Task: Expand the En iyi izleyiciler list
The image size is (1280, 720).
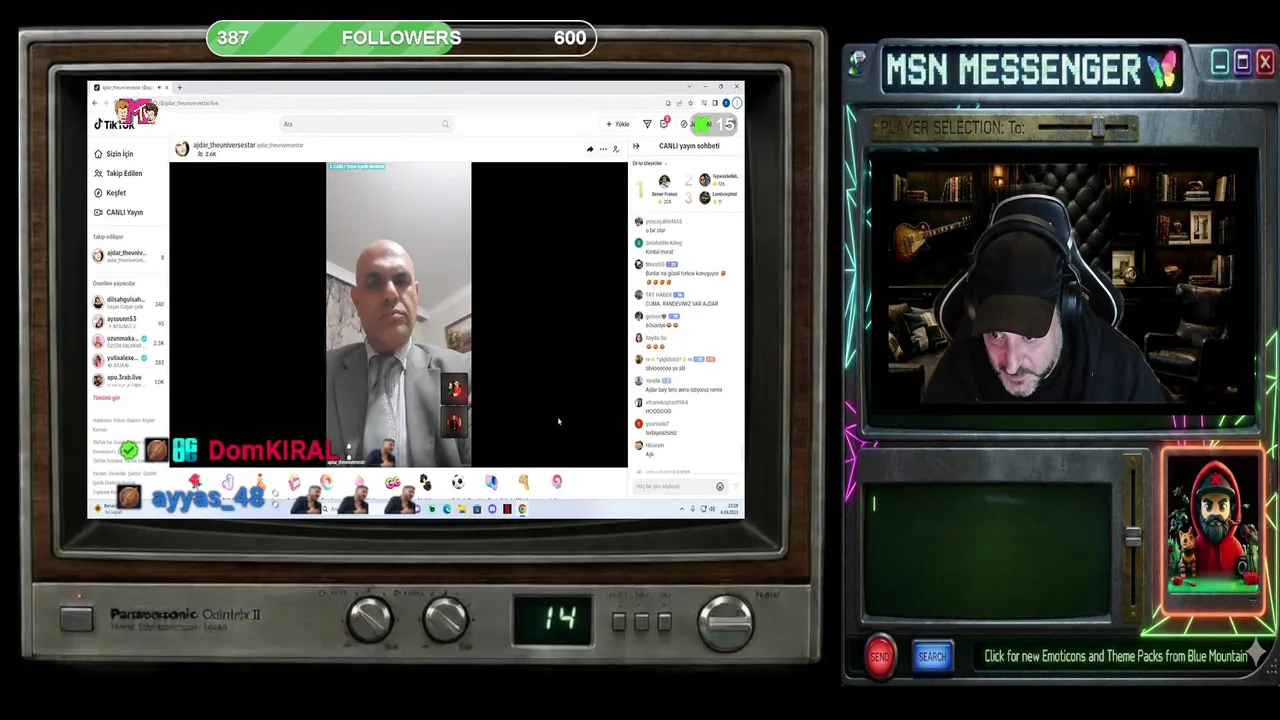Action: pyautogui.click(x=649, y=163)
